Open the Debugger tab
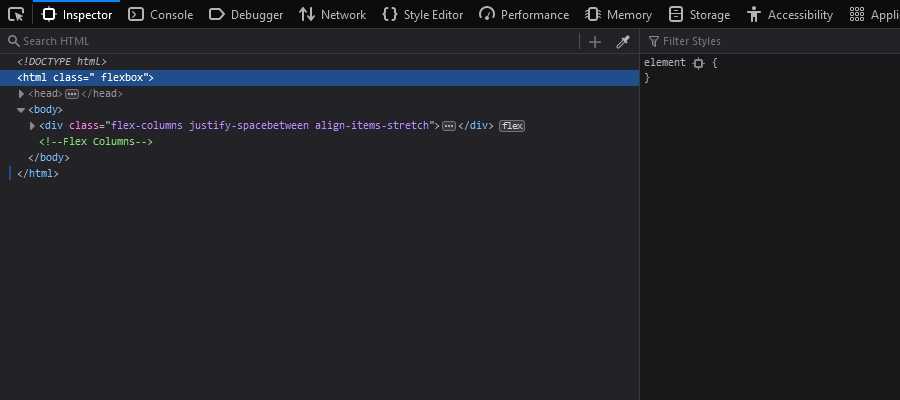Image resolution: width=900 pixels, height=400 pixels. click(246, 15)
